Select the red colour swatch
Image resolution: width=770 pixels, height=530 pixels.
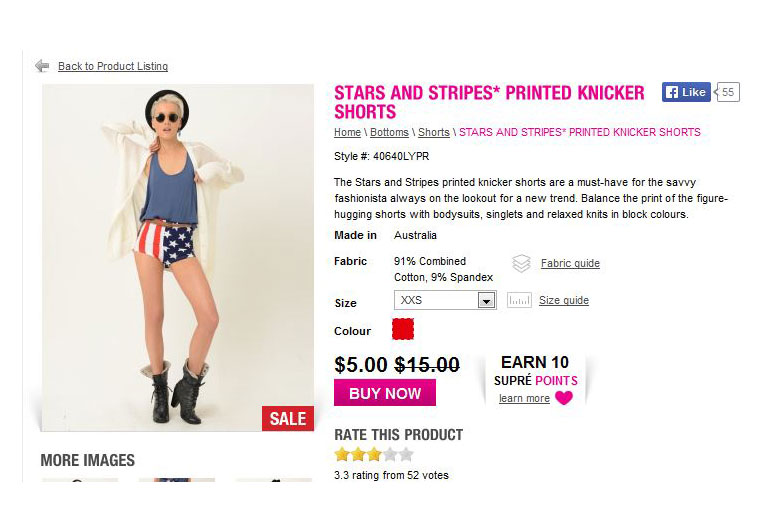403,329
